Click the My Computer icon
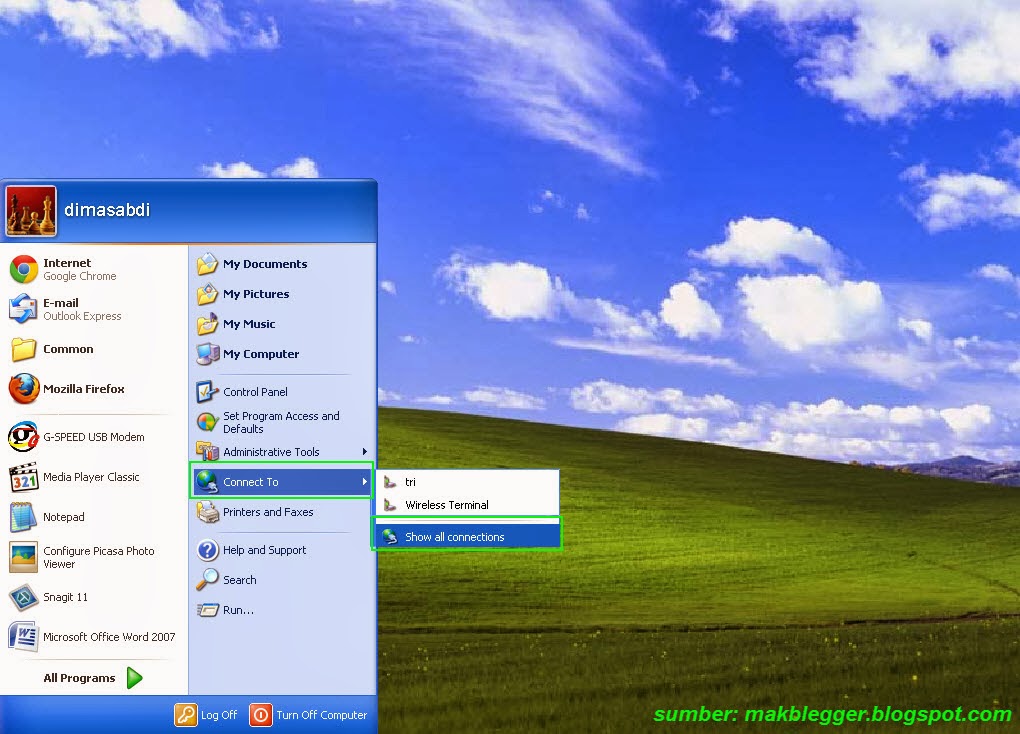The width and height of the screenshot is (1020, 734). pos(208,354)
